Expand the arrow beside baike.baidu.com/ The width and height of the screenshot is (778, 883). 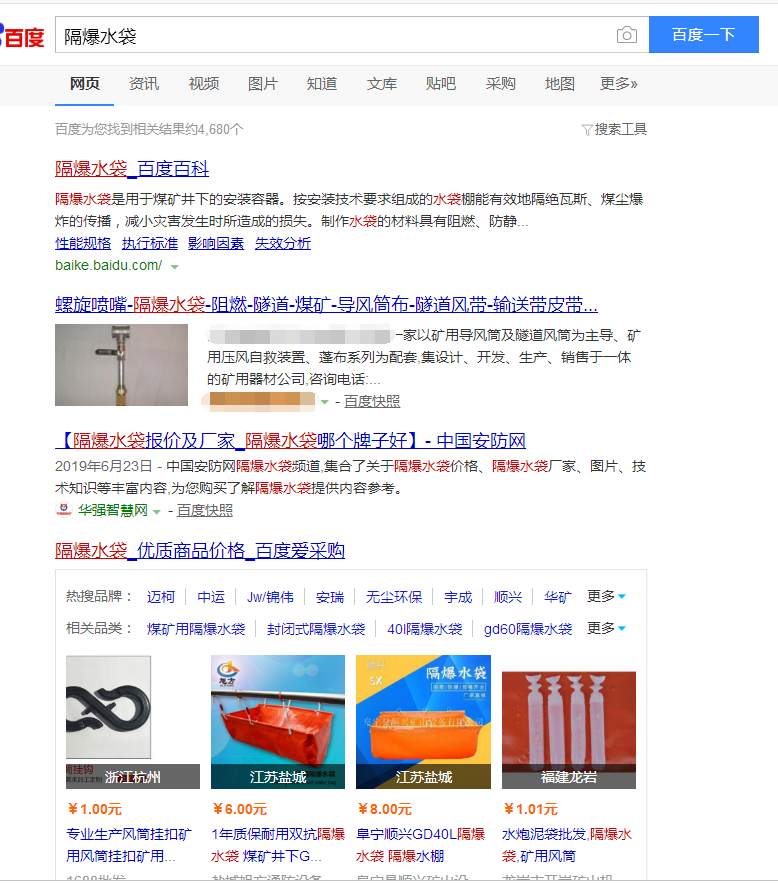point(175,267)
